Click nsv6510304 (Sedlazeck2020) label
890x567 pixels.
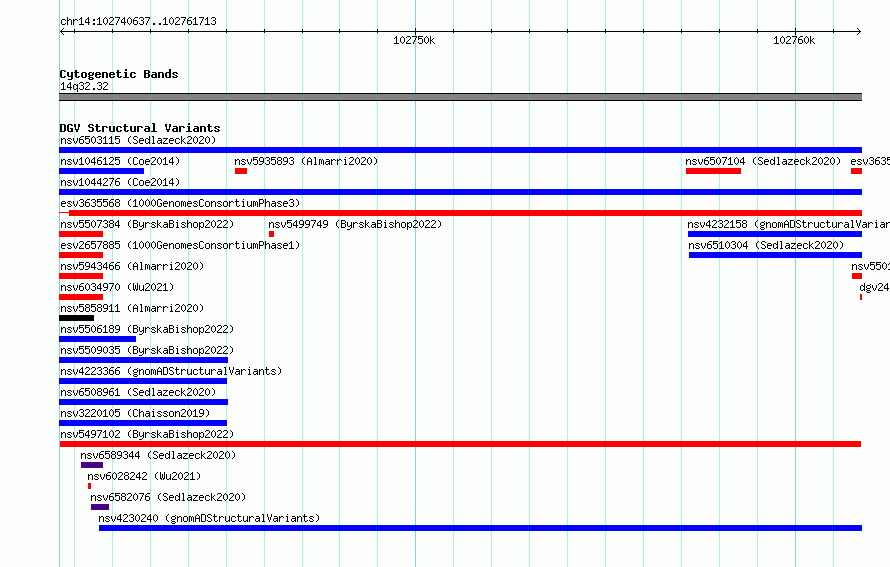pyautogui.click(x=766, y=245)
